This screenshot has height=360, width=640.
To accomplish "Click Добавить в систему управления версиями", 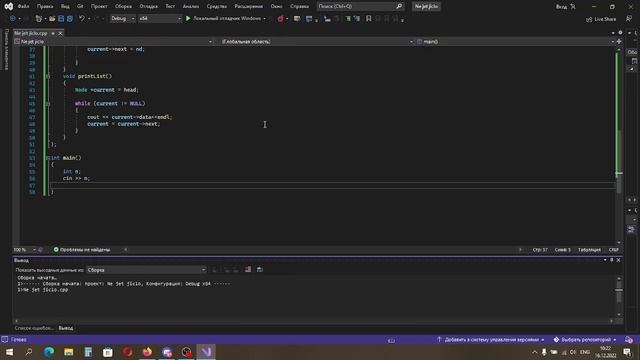I will pyautogui.click(x=491, y=340).
